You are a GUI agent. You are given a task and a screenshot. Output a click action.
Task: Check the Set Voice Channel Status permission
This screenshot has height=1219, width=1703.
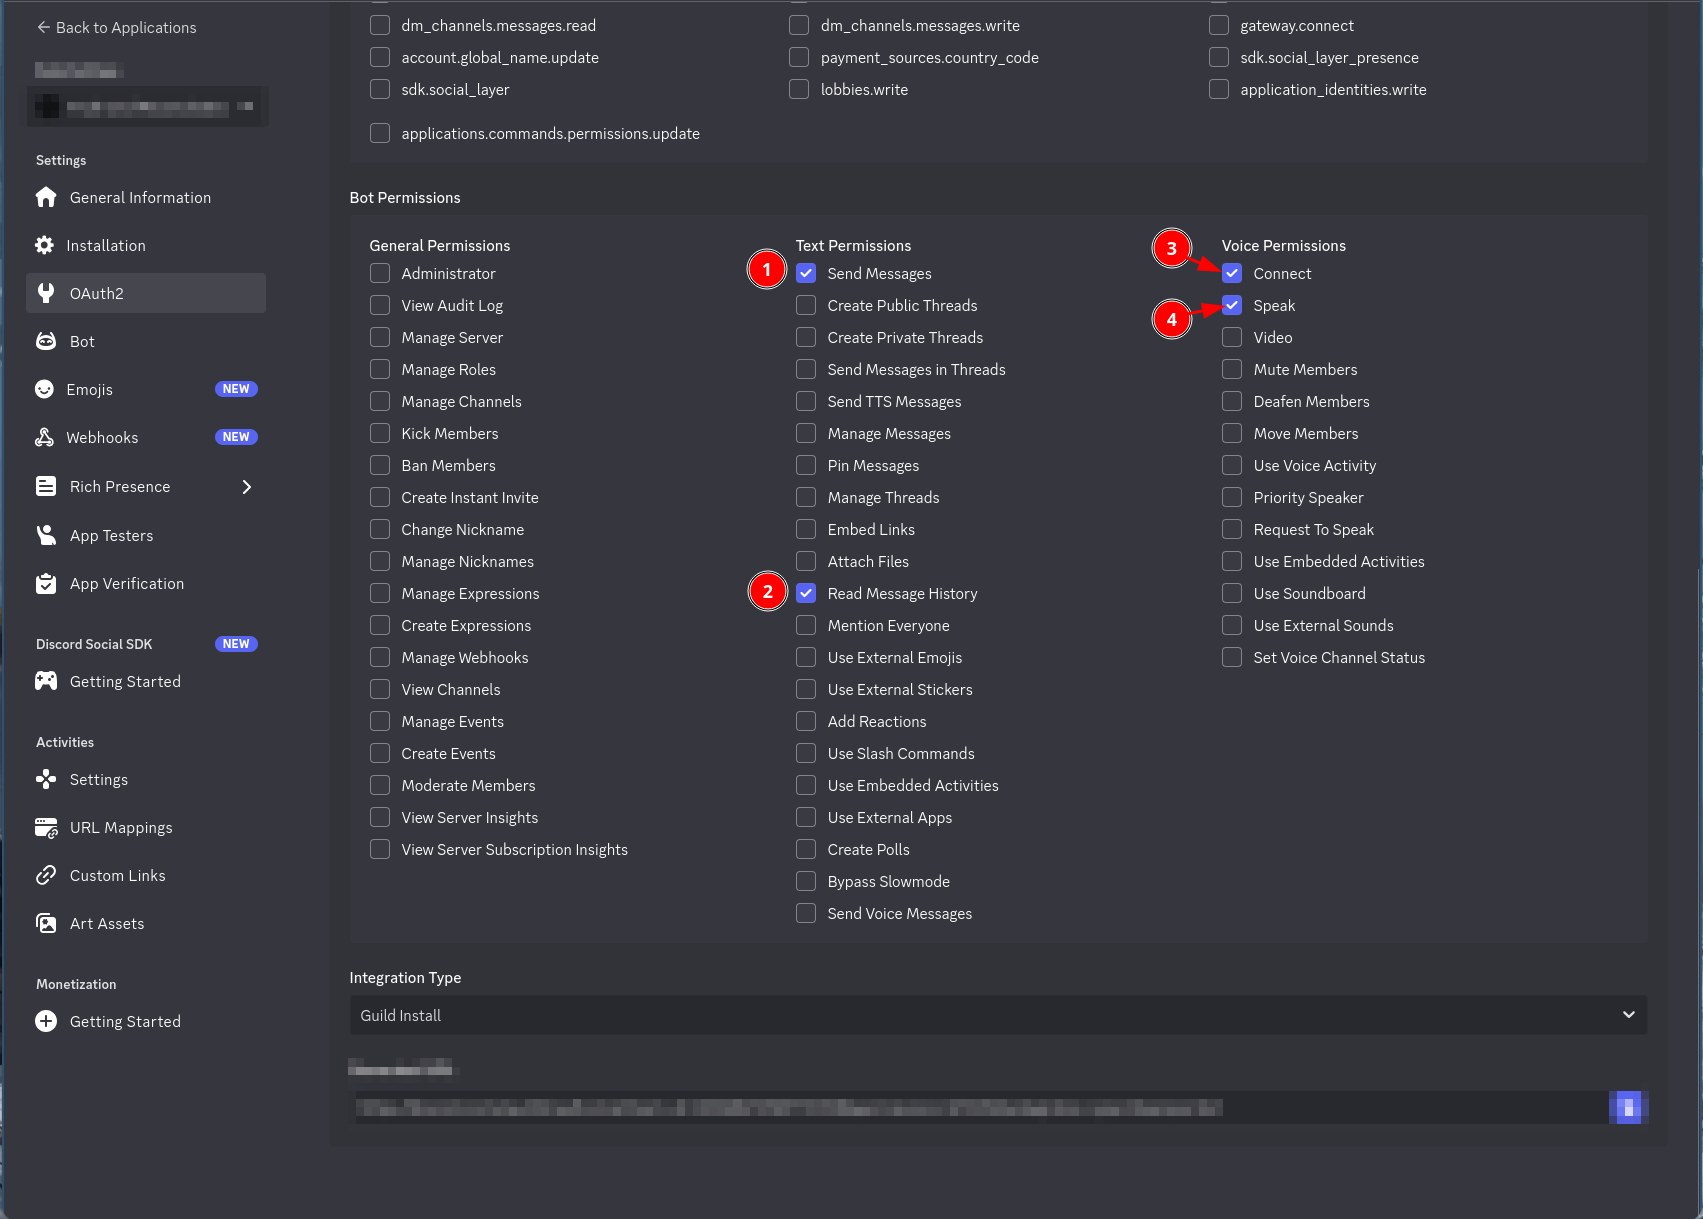1232,657
